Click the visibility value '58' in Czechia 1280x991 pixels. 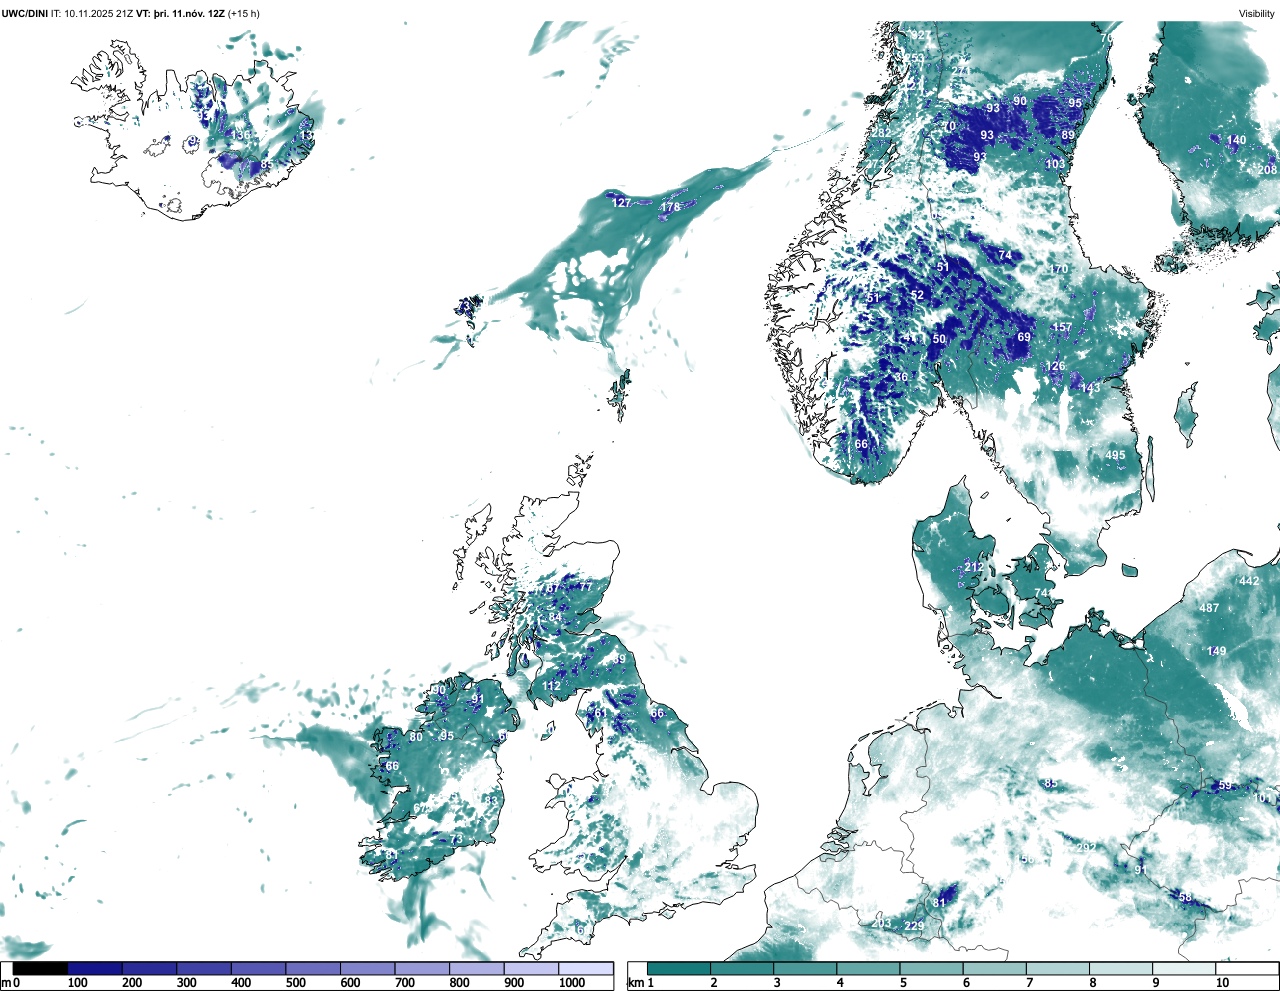coord(1185,897)
